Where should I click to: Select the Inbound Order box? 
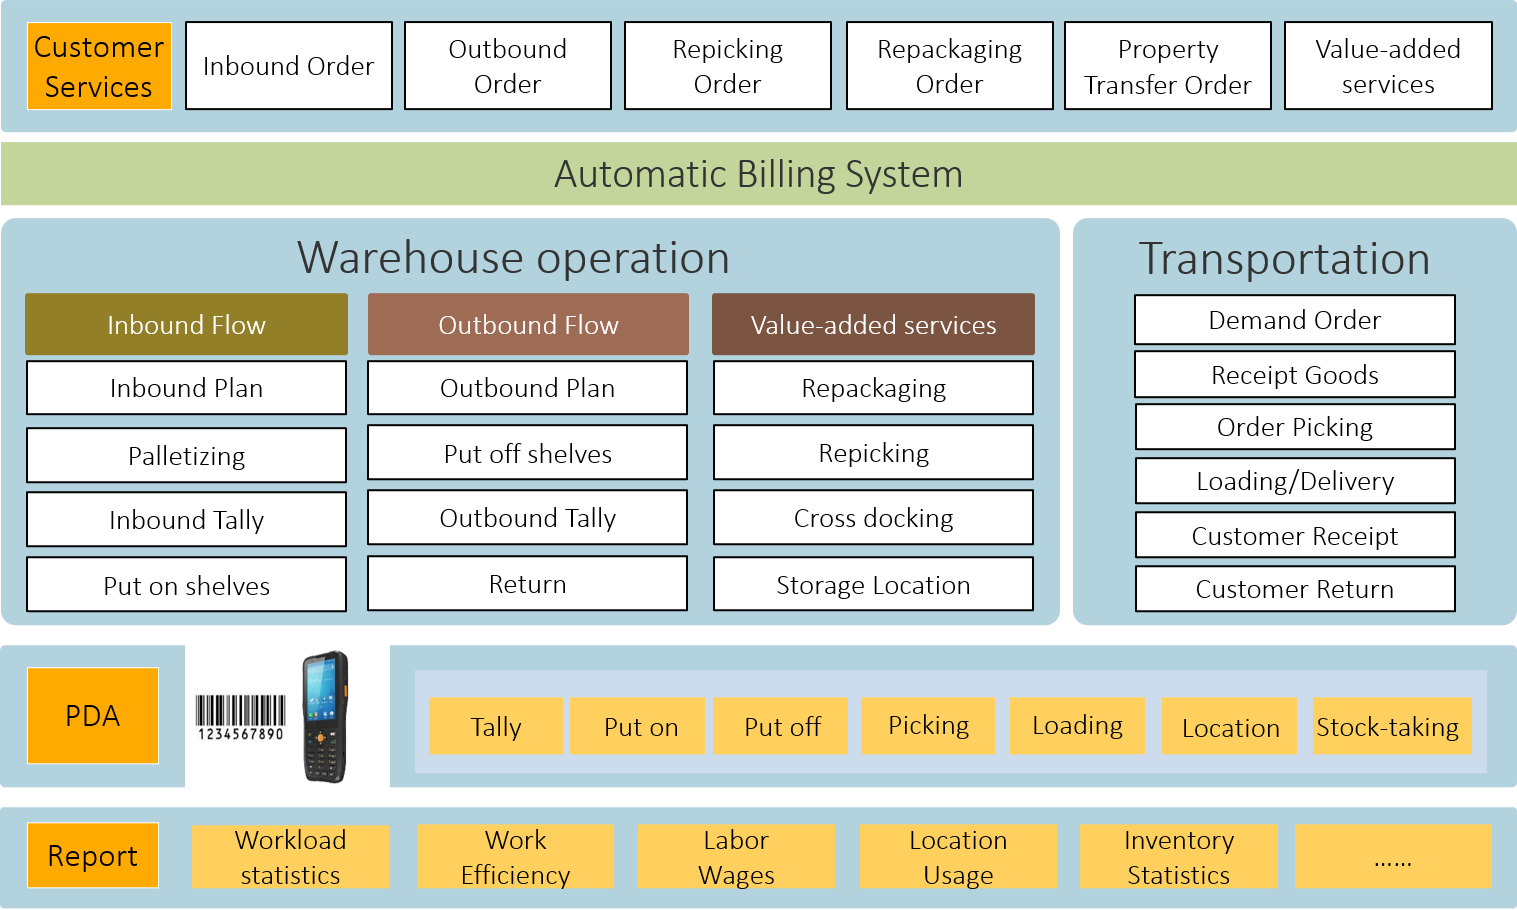tap(288, 66)
